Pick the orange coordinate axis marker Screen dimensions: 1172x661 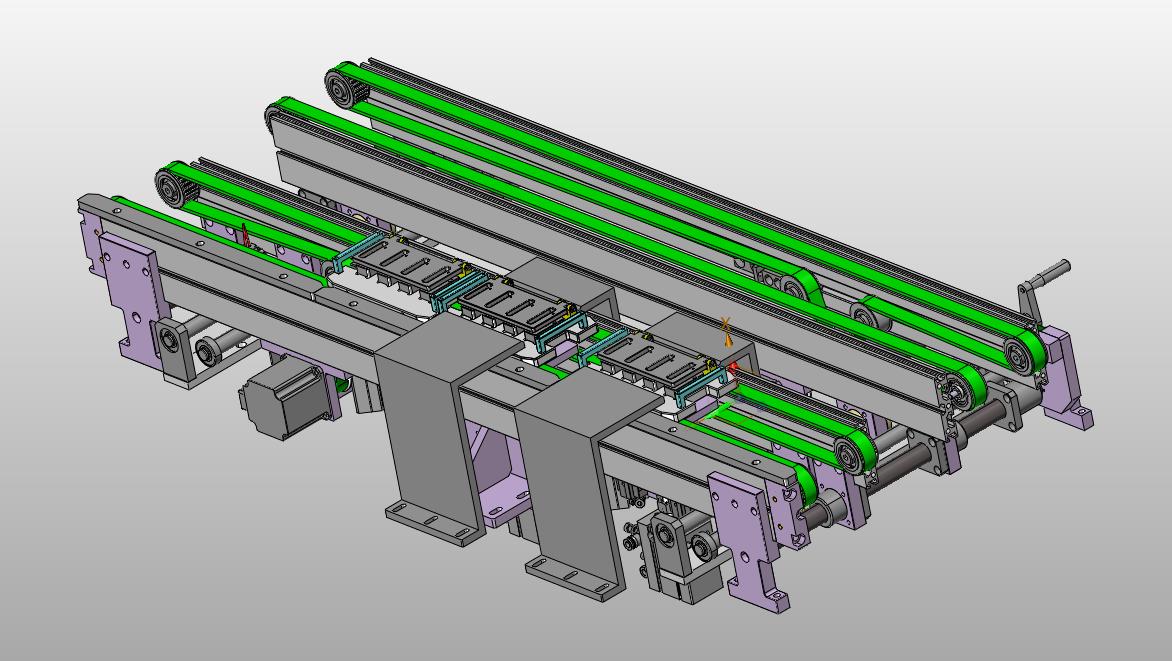(726, 331)
